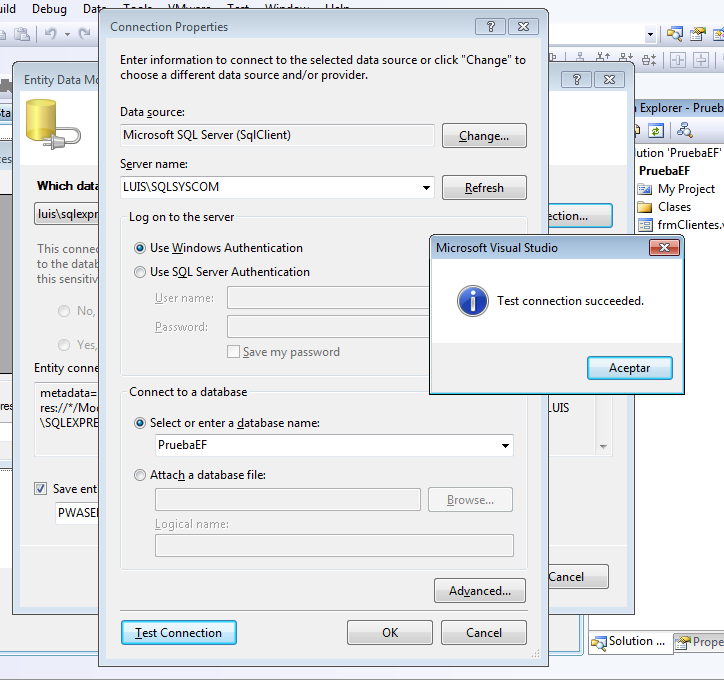
Task: Click Refresh icon in Solution Explorer toolbar
Action: 656,131
